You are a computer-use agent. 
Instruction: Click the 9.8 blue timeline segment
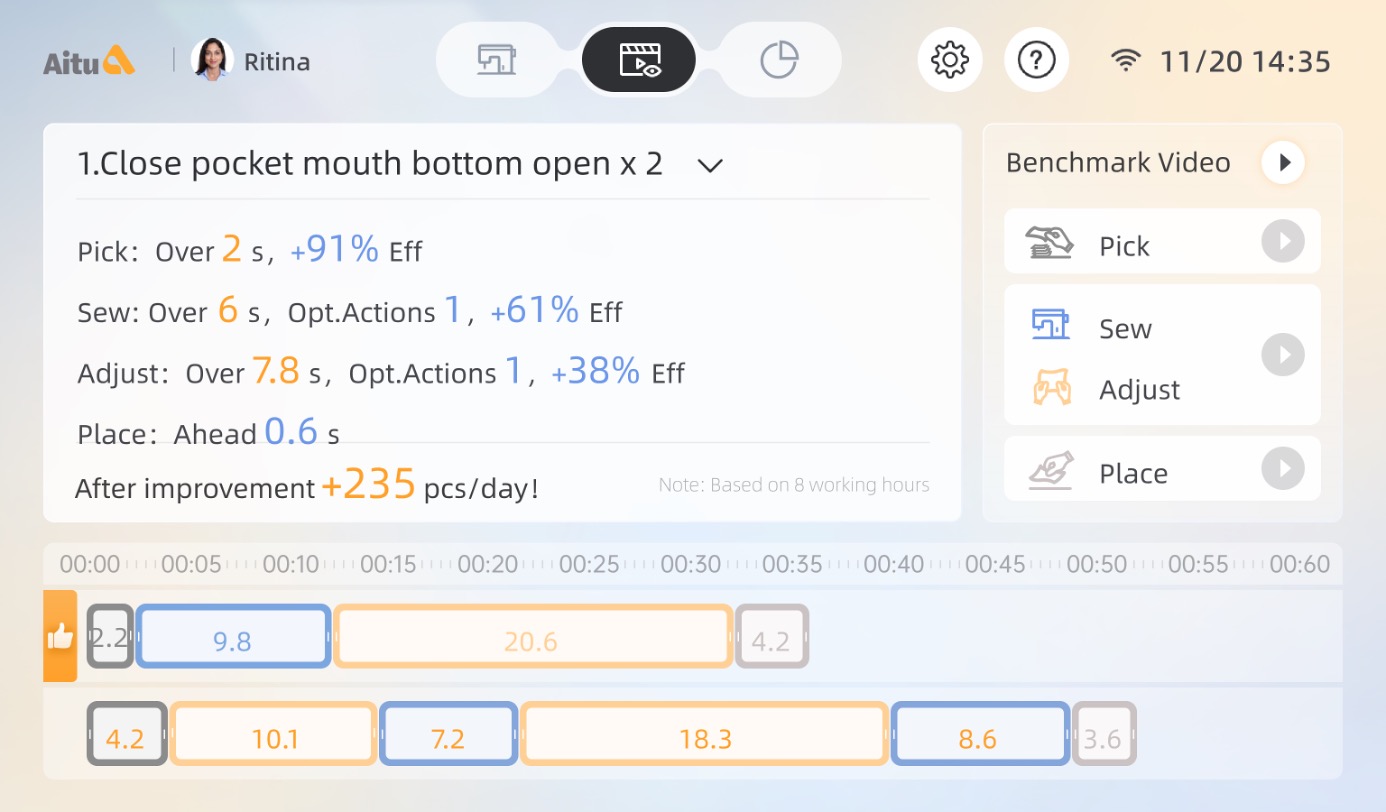(x=232, y=637)
